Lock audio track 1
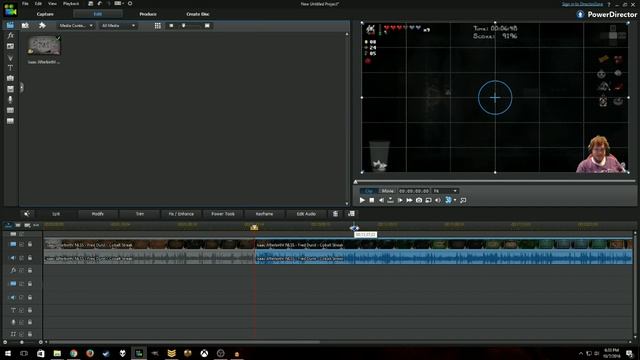640x360 pixels. coord(30,258)
